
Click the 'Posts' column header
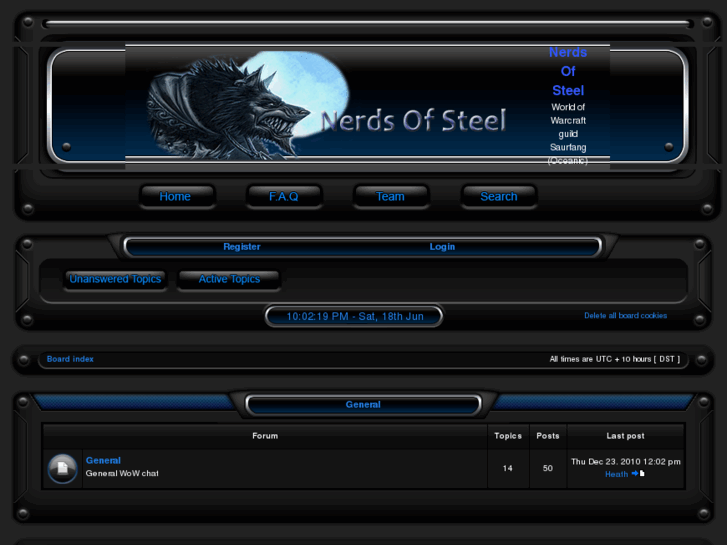coord(548,436)
